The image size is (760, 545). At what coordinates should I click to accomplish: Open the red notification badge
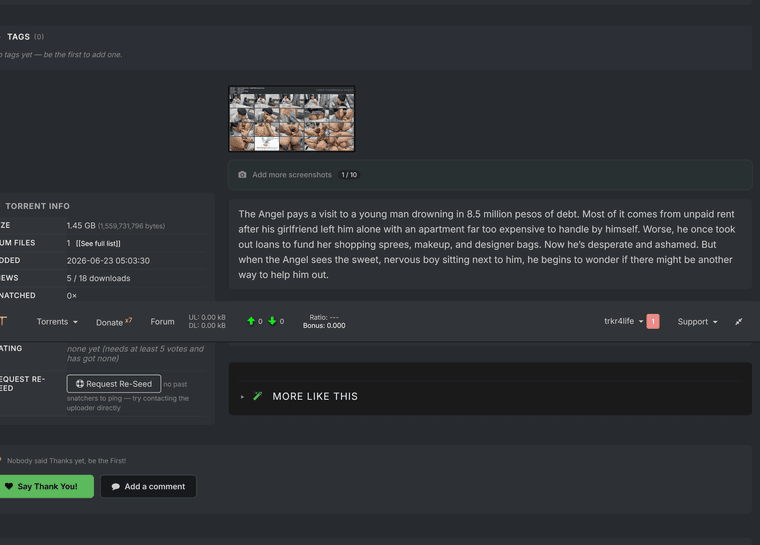(653, 321)
